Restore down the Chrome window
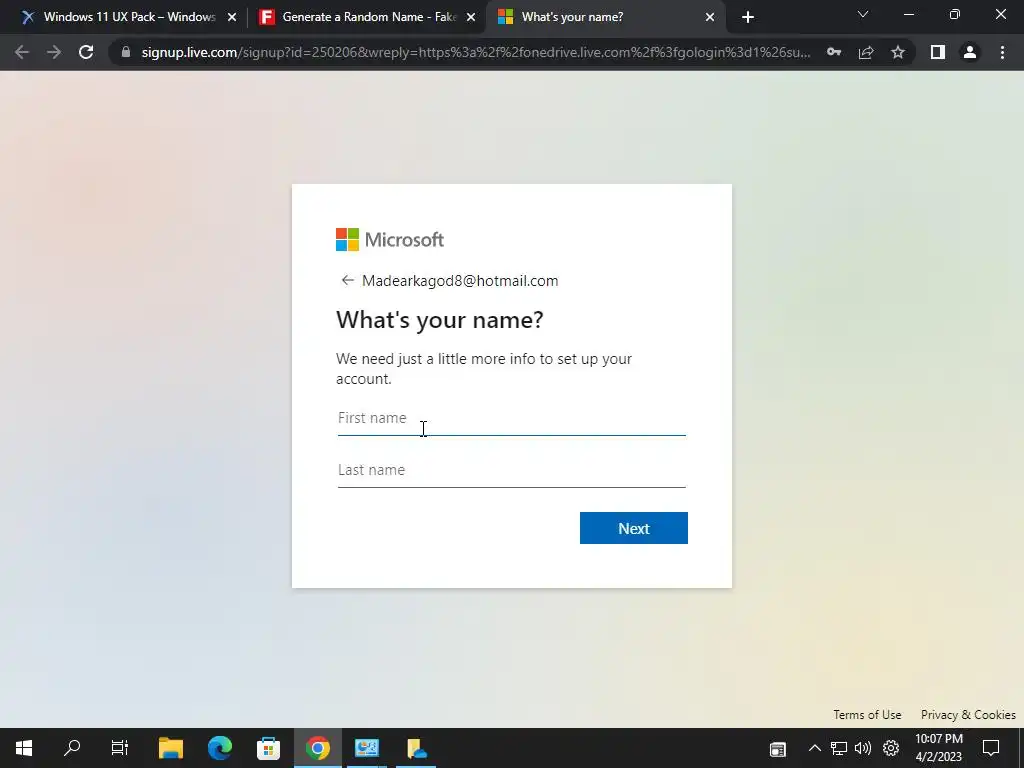Screen dimensions: 1024x768 pos(954,14)
